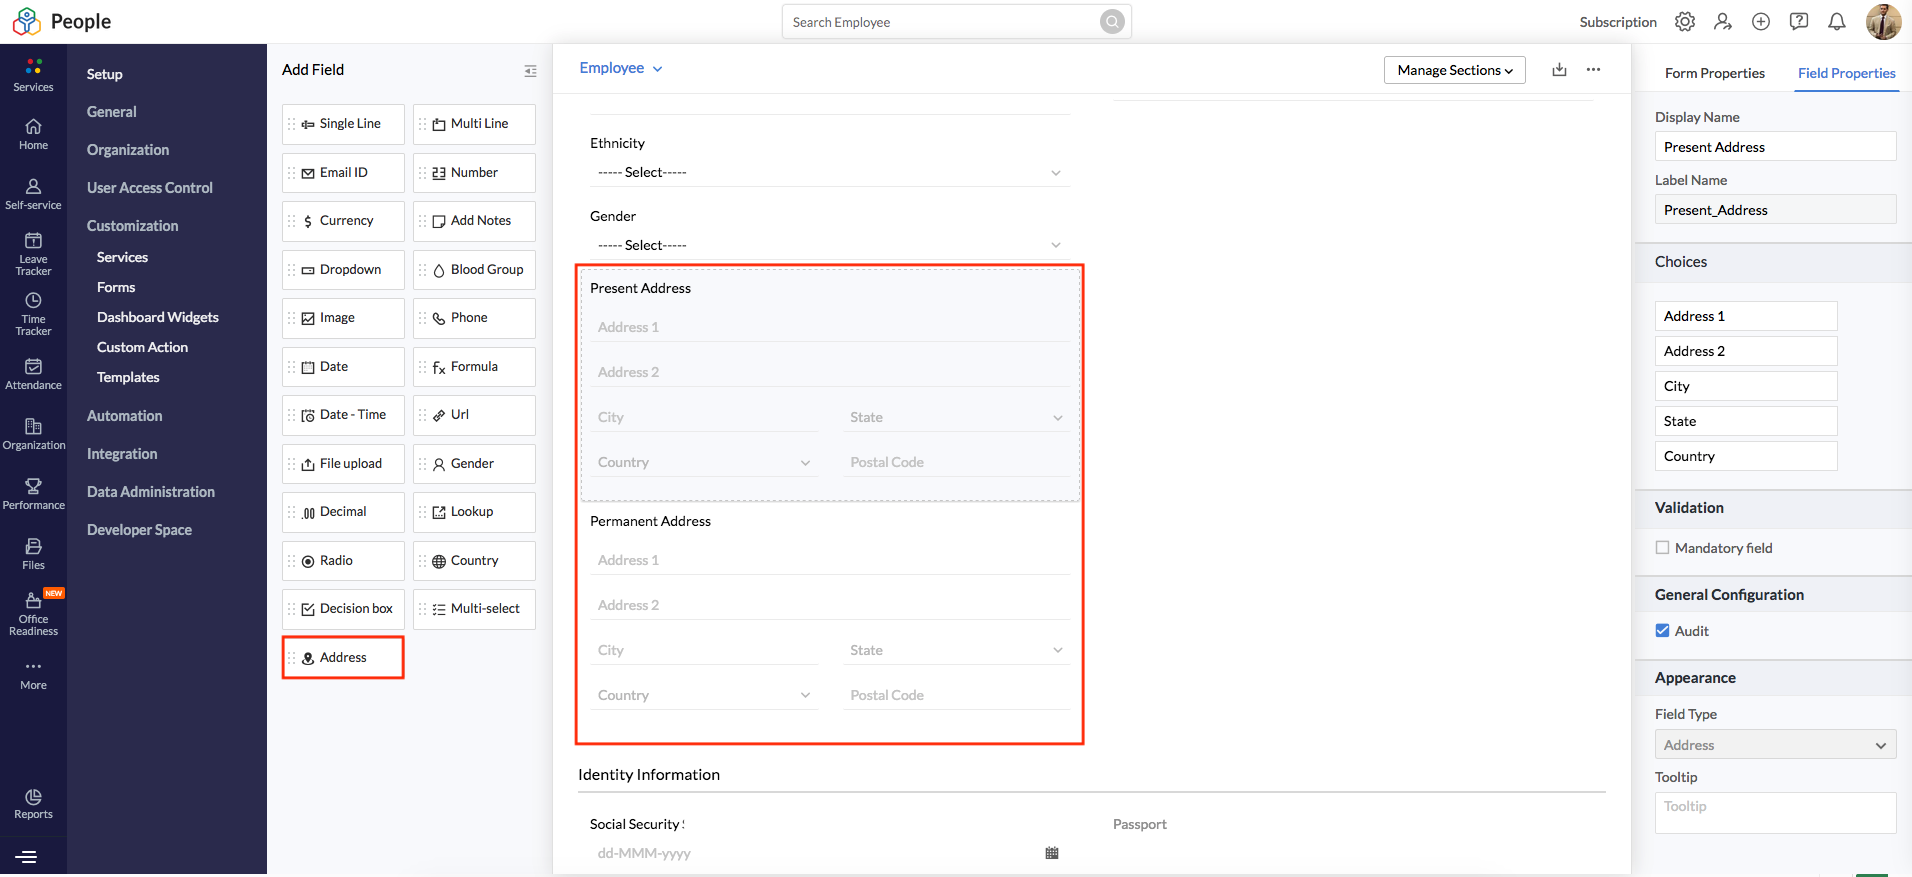This screenshot has width=1912, height=877.
Task: Click the plus quick-add icon
Action: [1761, 21]
